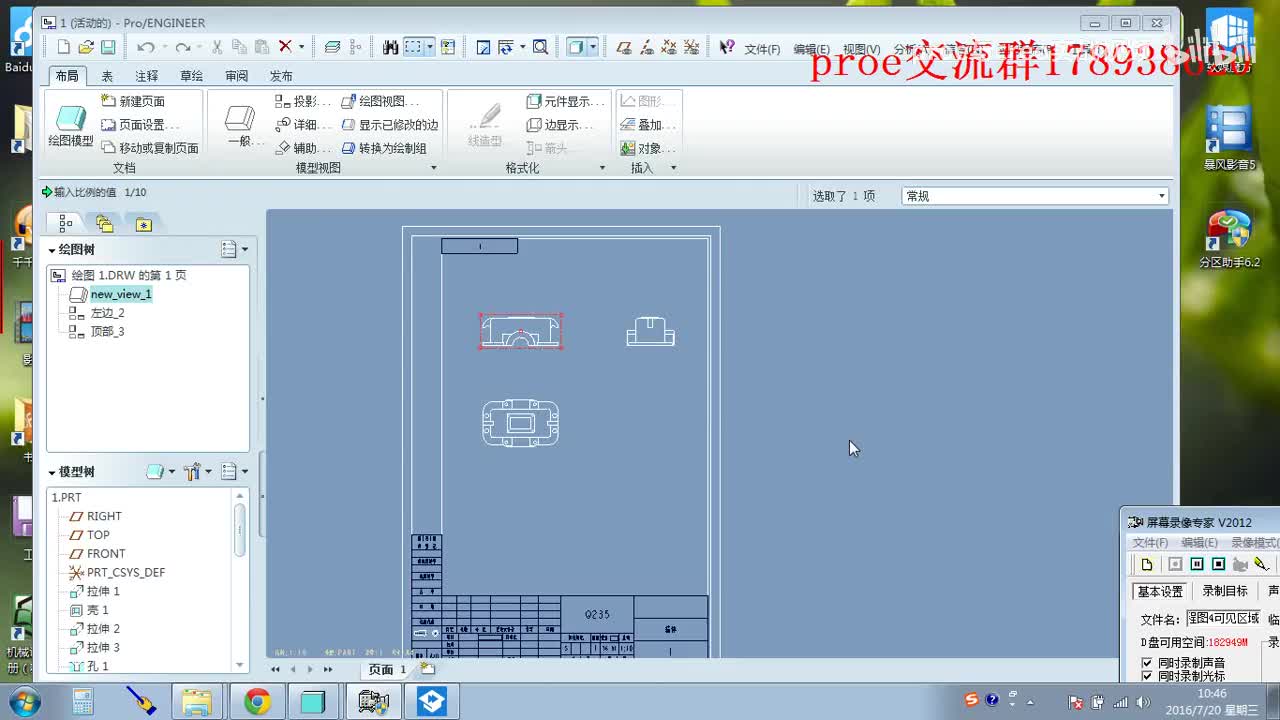Click 移动或复制页面 move or copy sheet

150,148
